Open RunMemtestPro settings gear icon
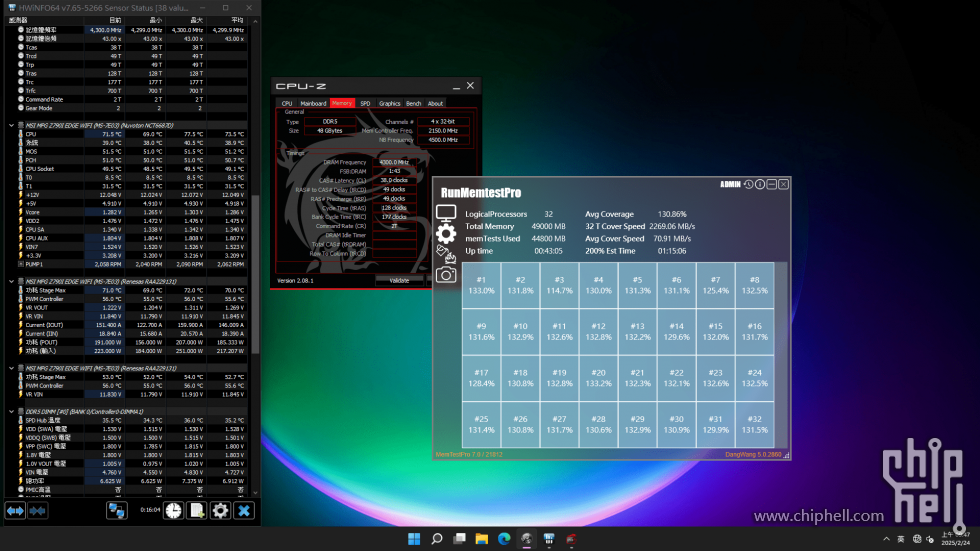Image resolution: width=980 pixels, height=551 pixels. 446,234
